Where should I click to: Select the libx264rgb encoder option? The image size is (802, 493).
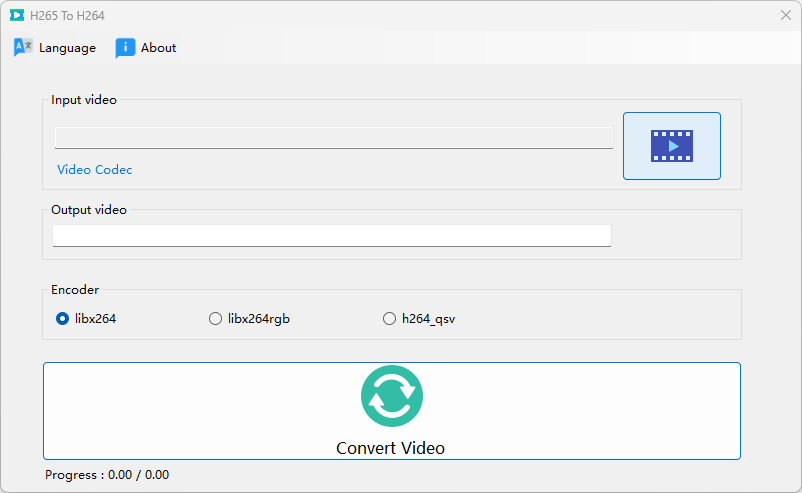249,319
